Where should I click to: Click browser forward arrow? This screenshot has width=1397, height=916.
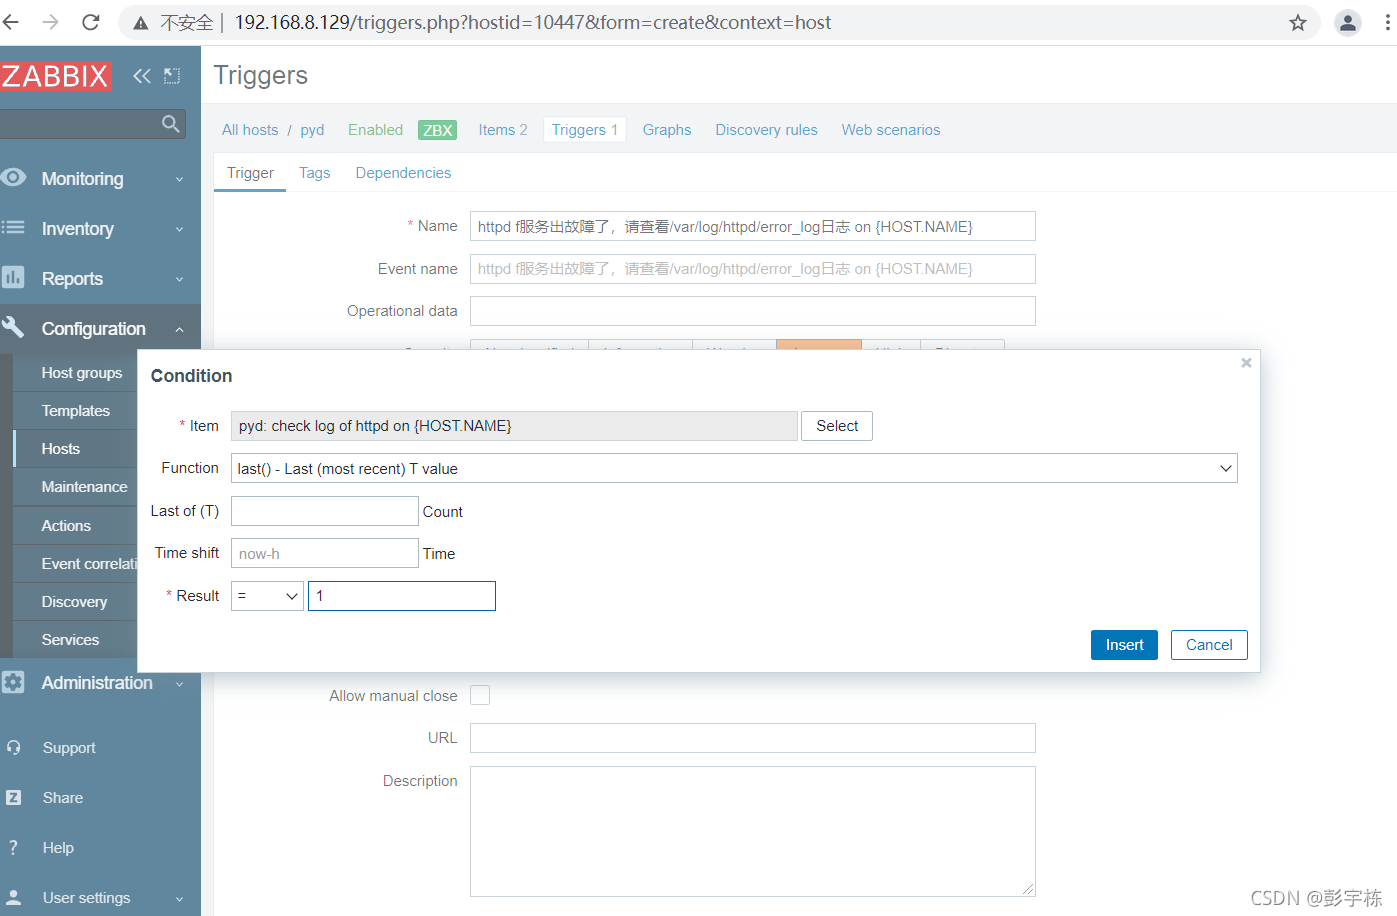[50, 22]
